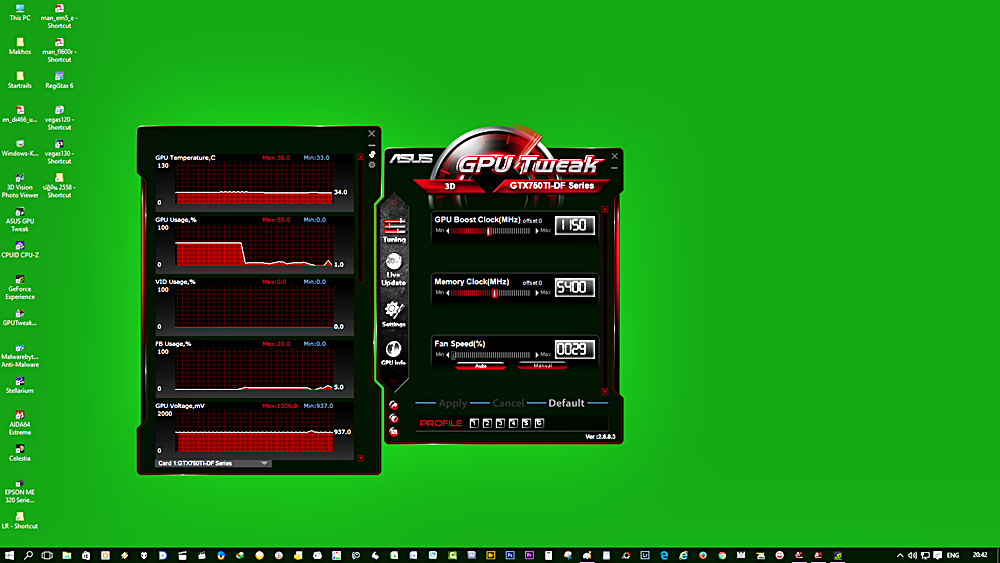Viewport: 1000px width, 563px height.
Task: Increase Memory Clock with right arrow
Action: point(536,293)
